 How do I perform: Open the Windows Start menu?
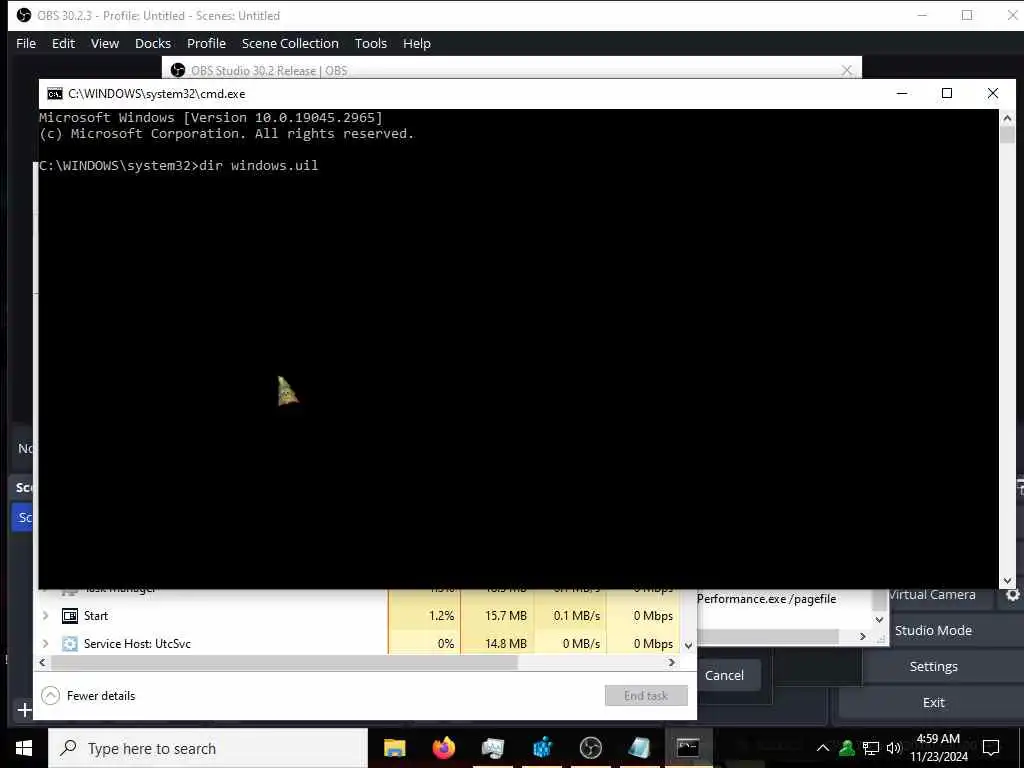tap(24, 748)
